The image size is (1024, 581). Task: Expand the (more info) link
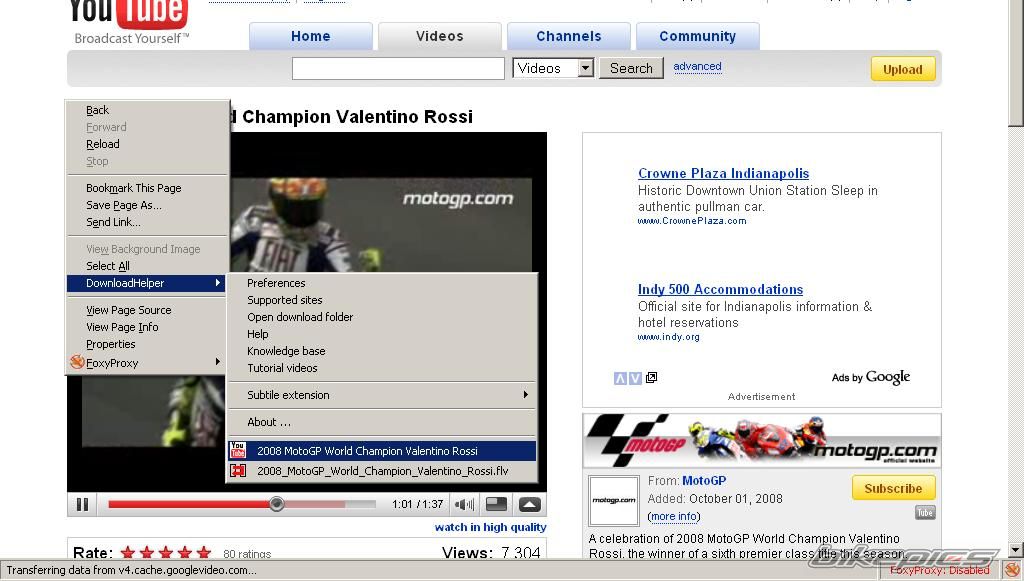[674, 516]
